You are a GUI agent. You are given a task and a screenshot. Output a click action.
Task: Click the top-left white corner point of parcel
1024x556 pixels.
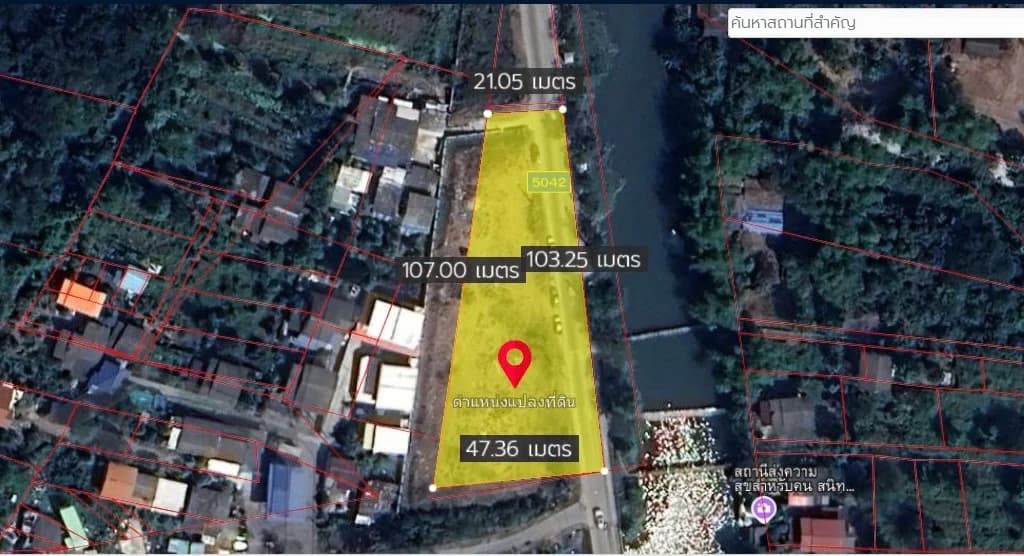488,113
